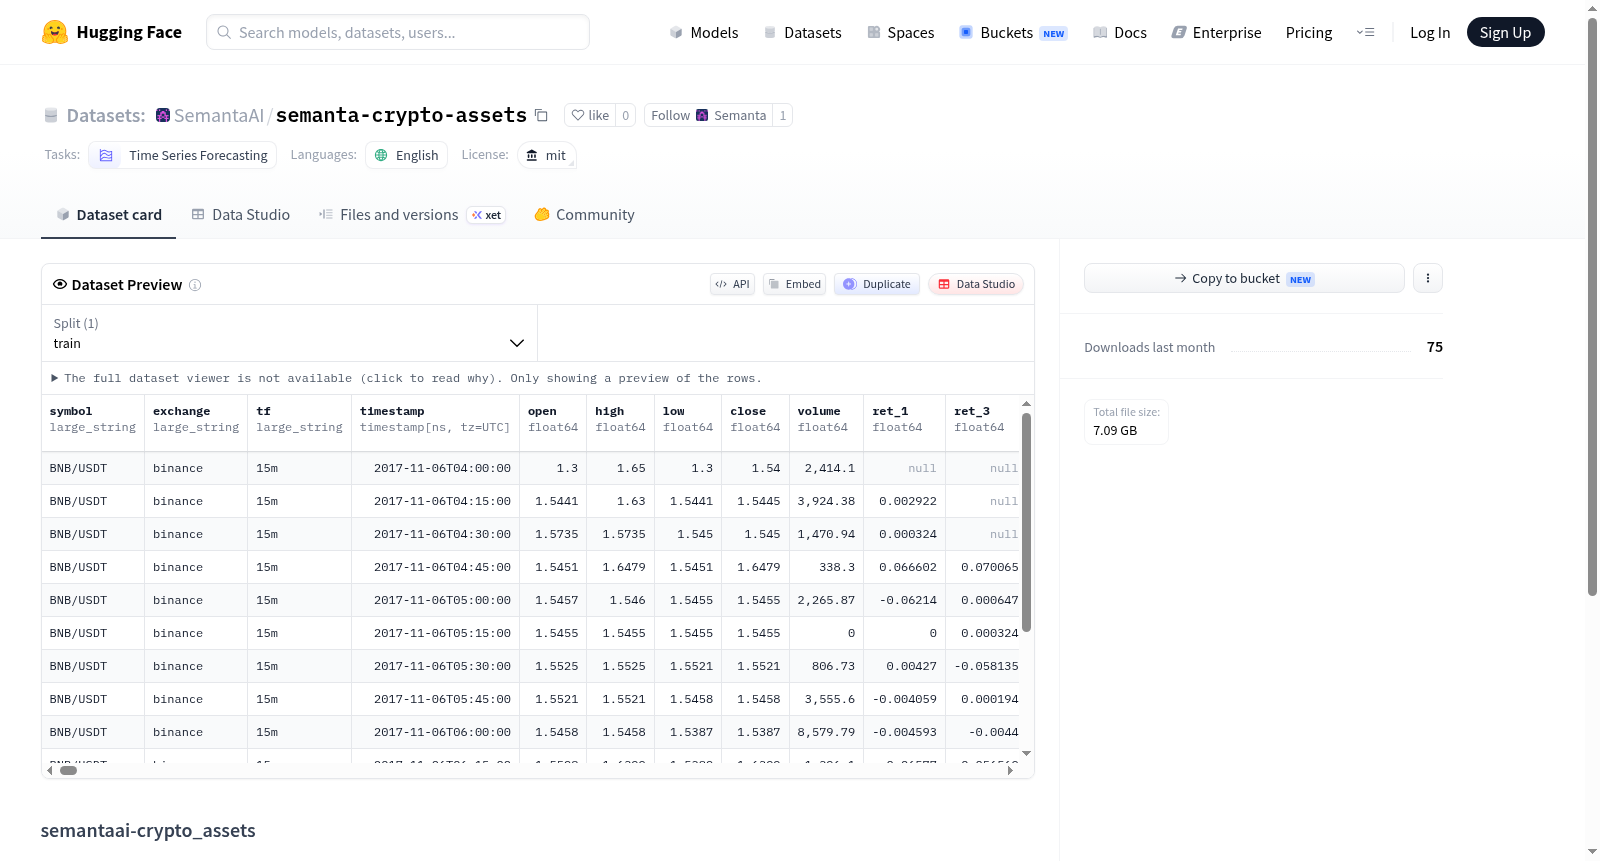Screen dimensions: 1600x861
Task: Like the semanta-crypto-assets dataset
Action: point(590,115)
